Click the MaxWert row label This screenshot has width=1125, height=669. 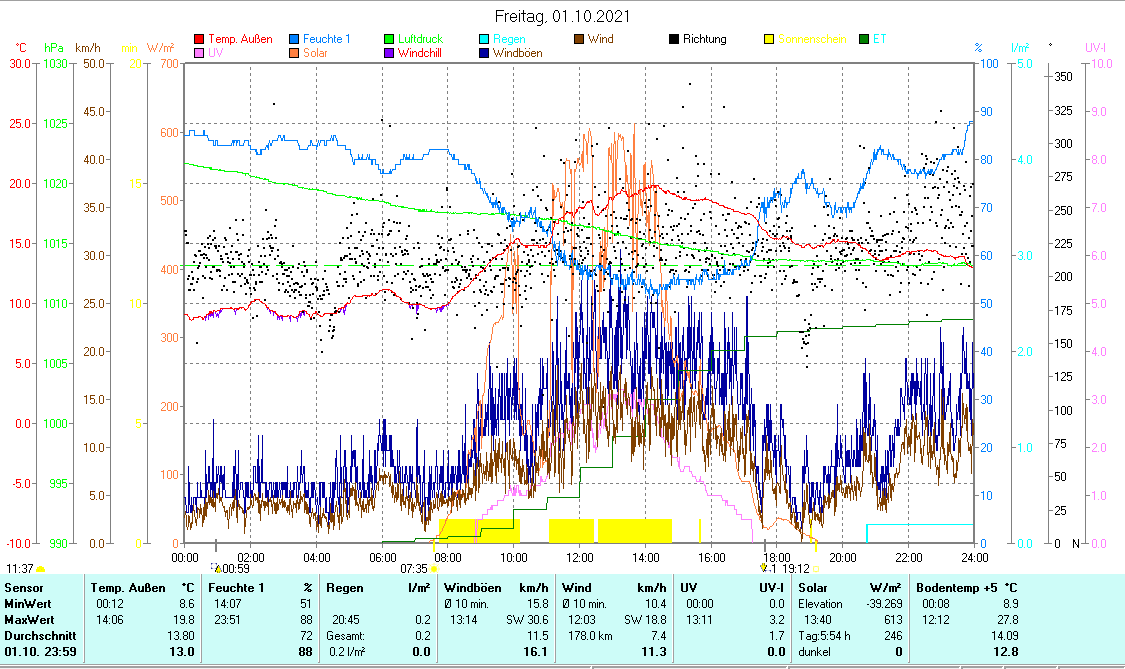coord(28,619)
